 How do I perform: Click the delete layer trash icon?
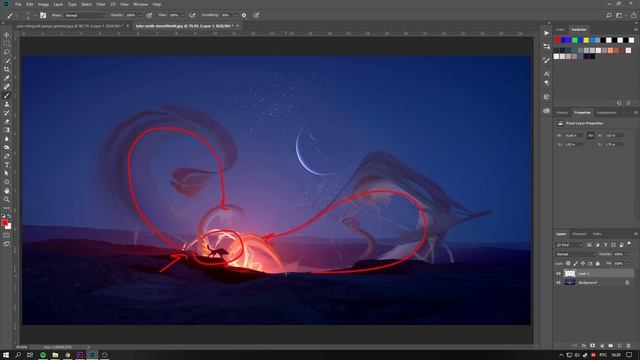[x=629, y=346]
